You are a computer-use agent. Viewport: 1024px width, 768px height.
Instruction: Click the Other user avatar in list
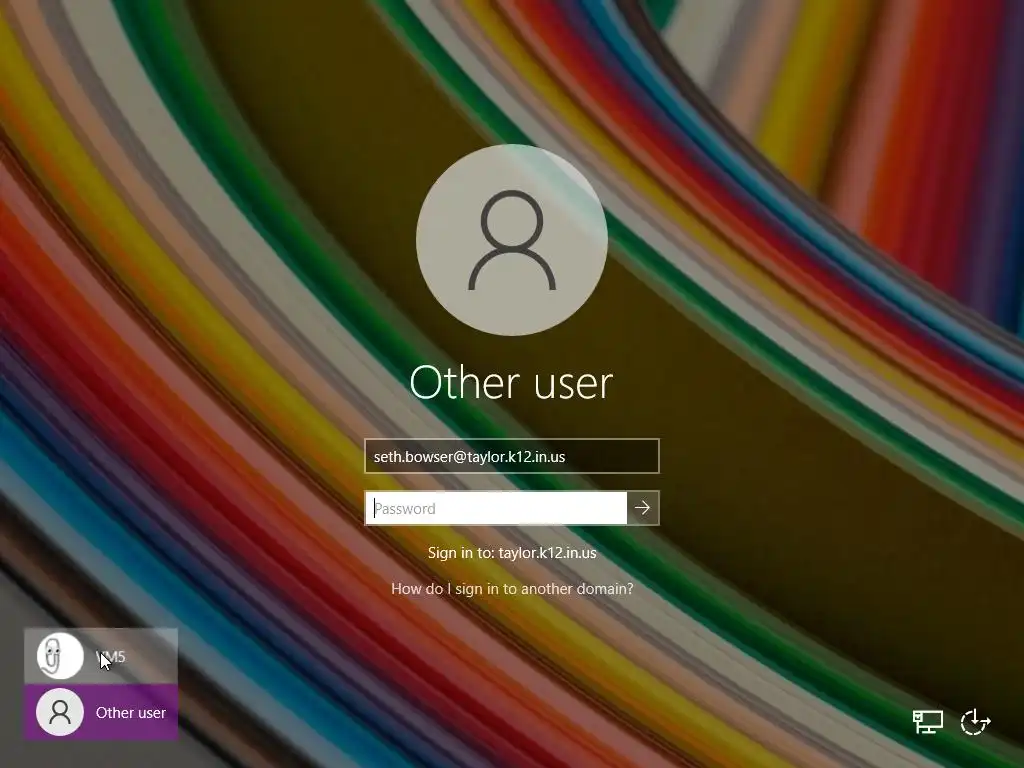click(x=60, y=712)
